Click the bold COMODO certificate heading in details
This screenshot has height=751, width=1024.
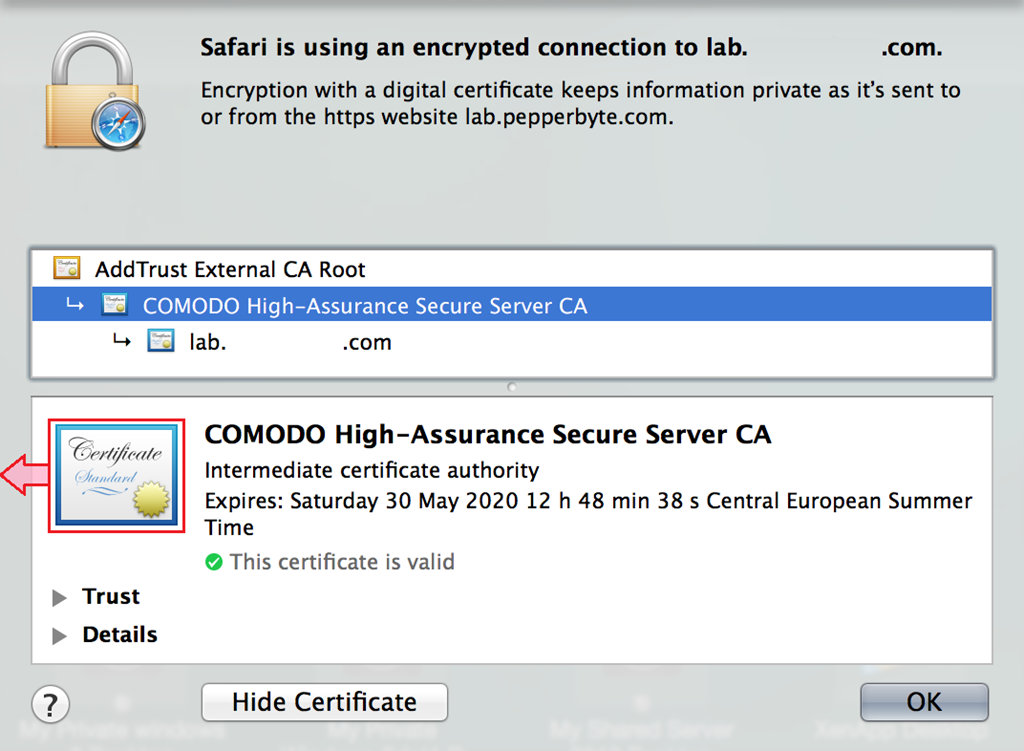(487, 435)
